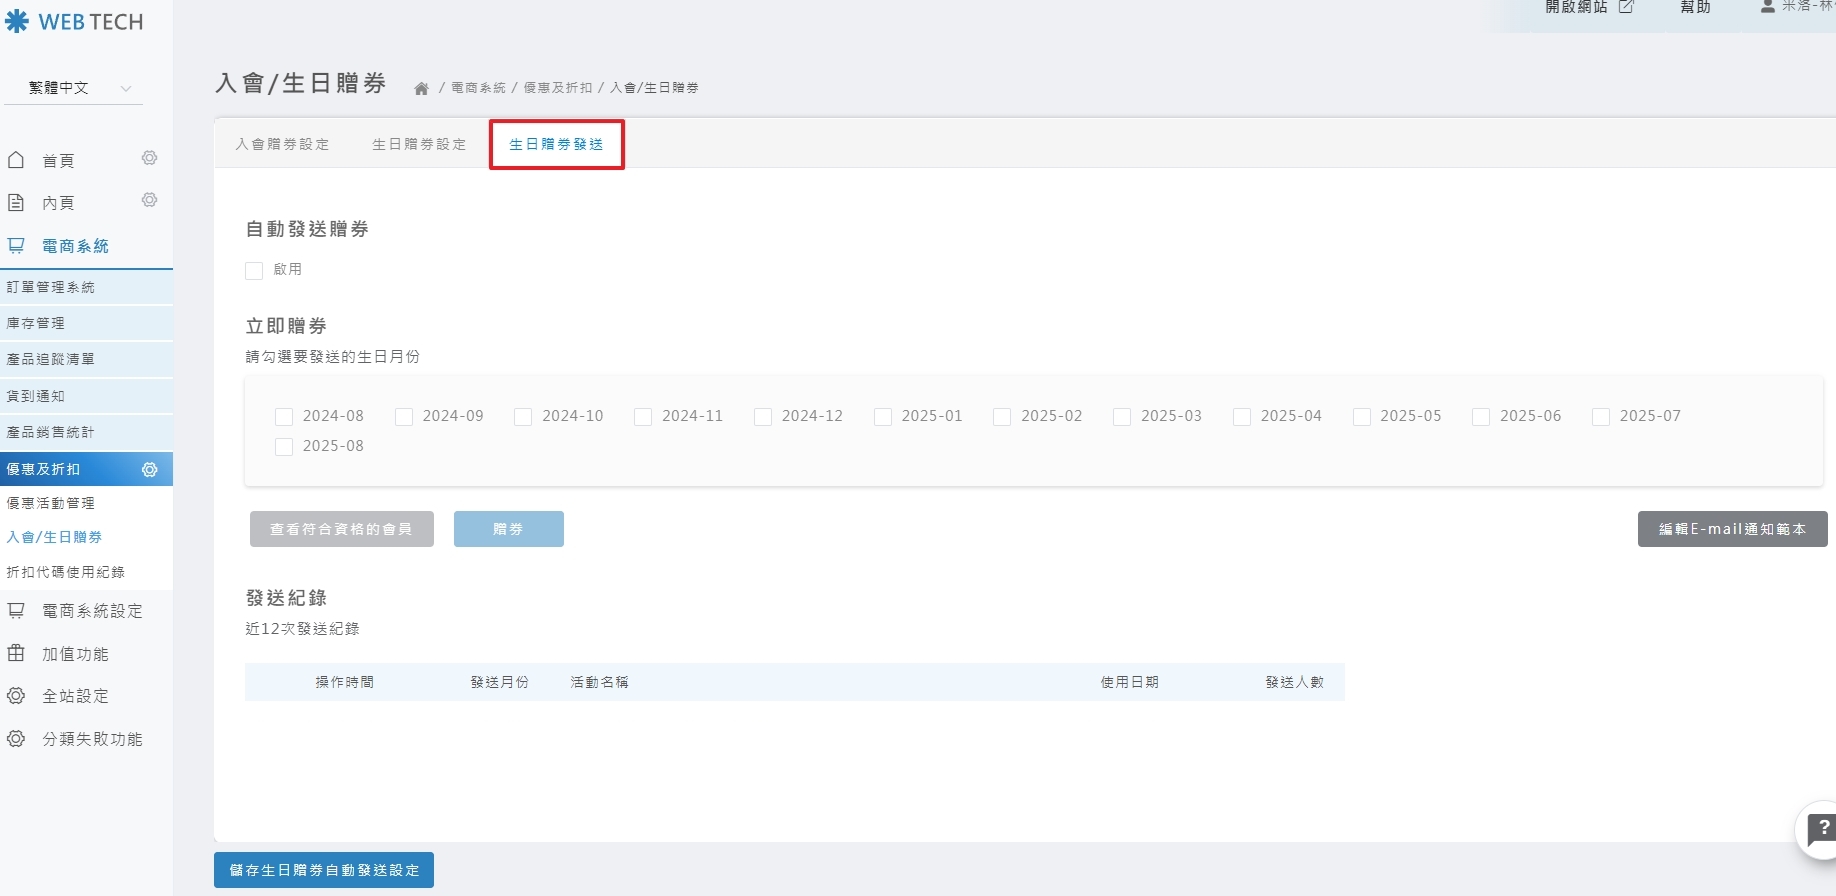Tick the 2025-01 month checkbox
Screen dimensions: 1836x896
(x=882, y=417)
